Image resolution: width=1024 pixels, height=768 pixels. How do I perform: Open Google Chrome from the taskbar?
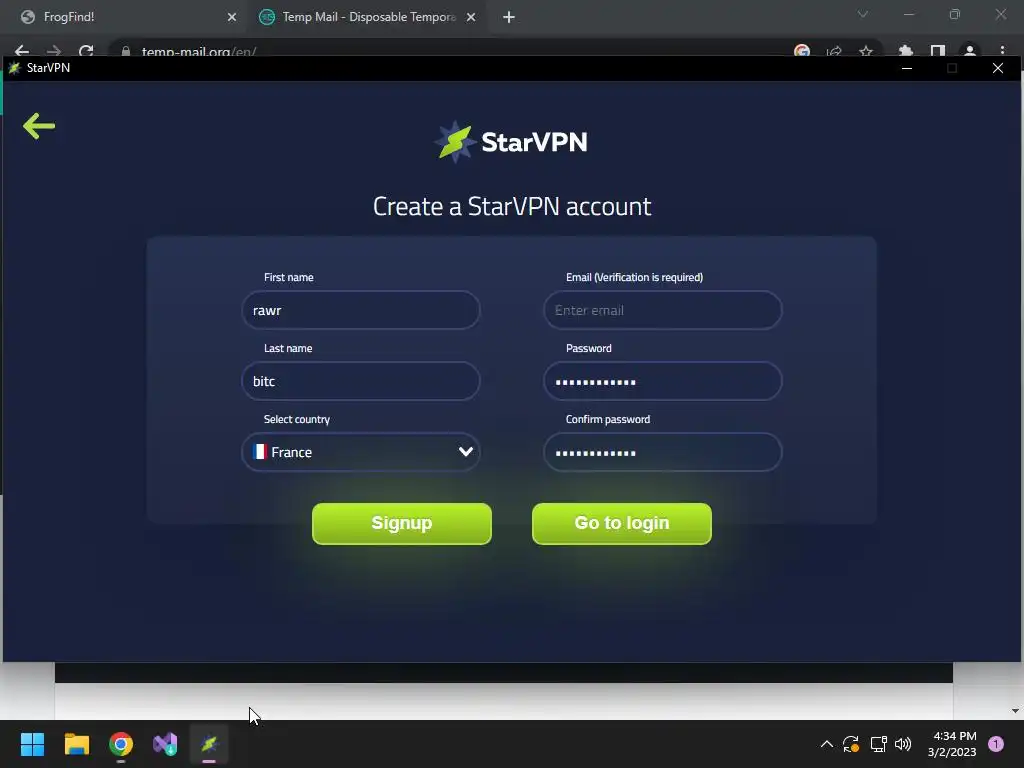(121, 744)
